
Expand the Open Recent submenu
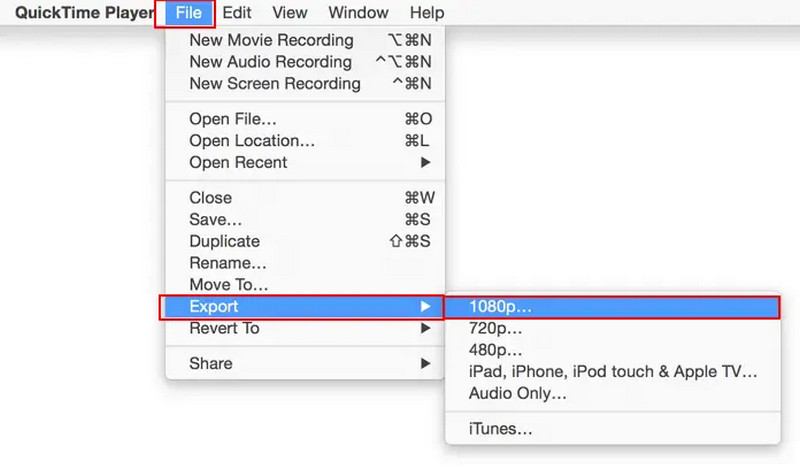point(238,162)
